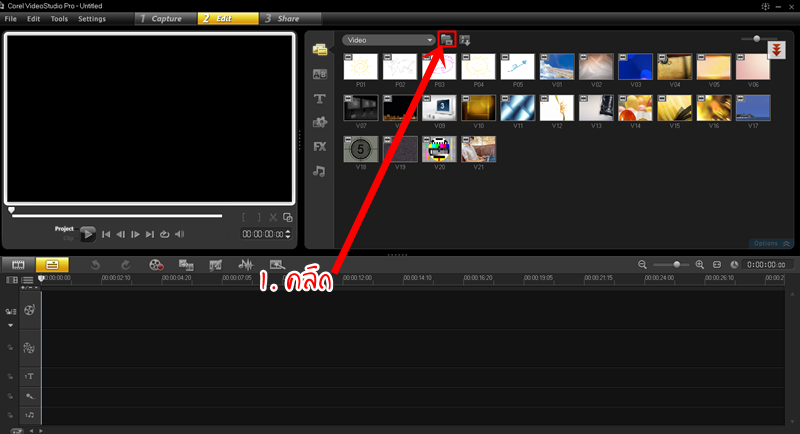Open the Video category dropdown

[x=388, y=40]
